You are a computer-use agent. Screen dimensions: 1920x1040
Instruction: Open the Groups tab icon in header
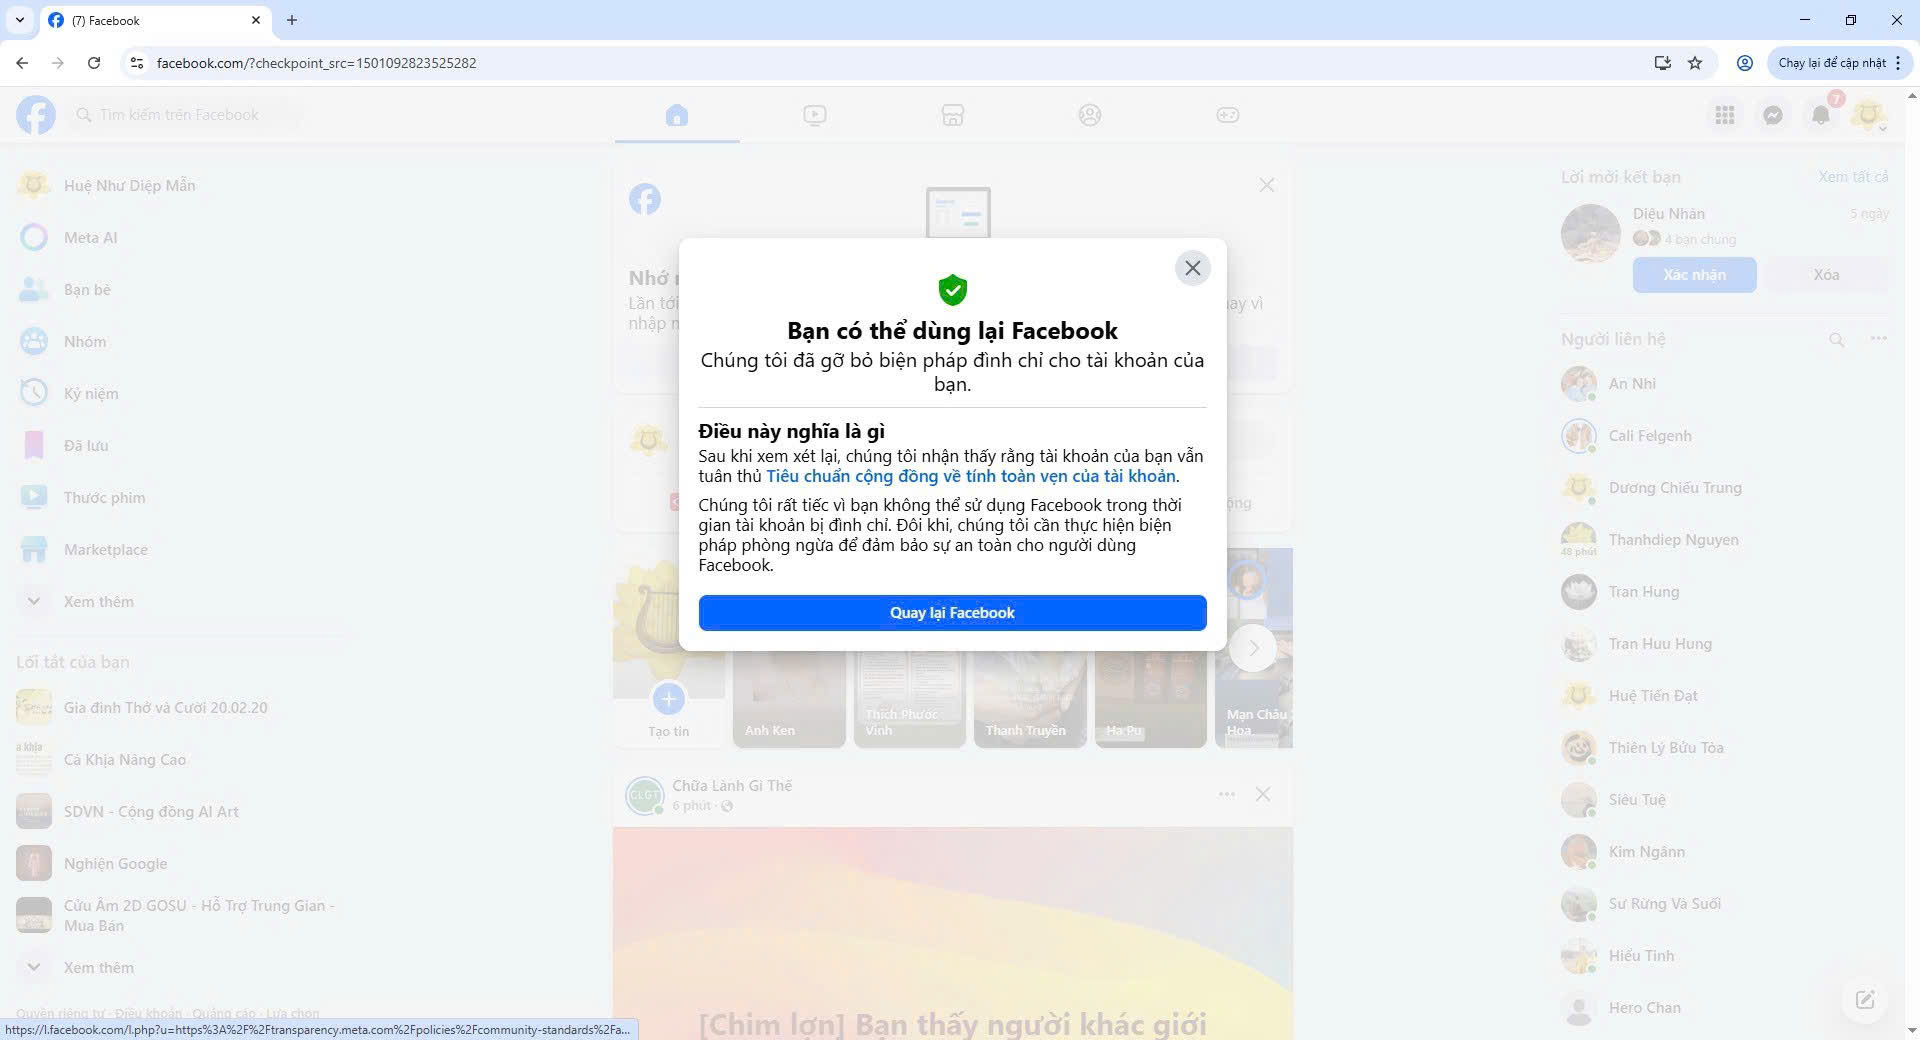tap(1090, 115)
